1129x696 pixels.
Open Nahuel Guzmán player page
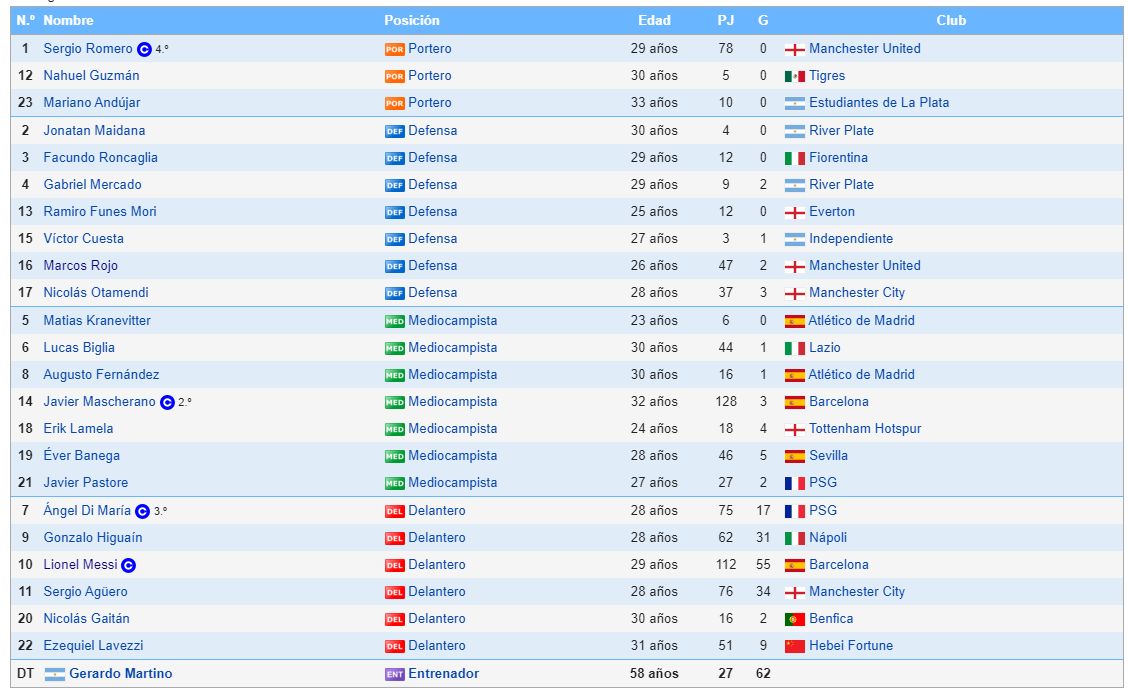click(91, 76)
